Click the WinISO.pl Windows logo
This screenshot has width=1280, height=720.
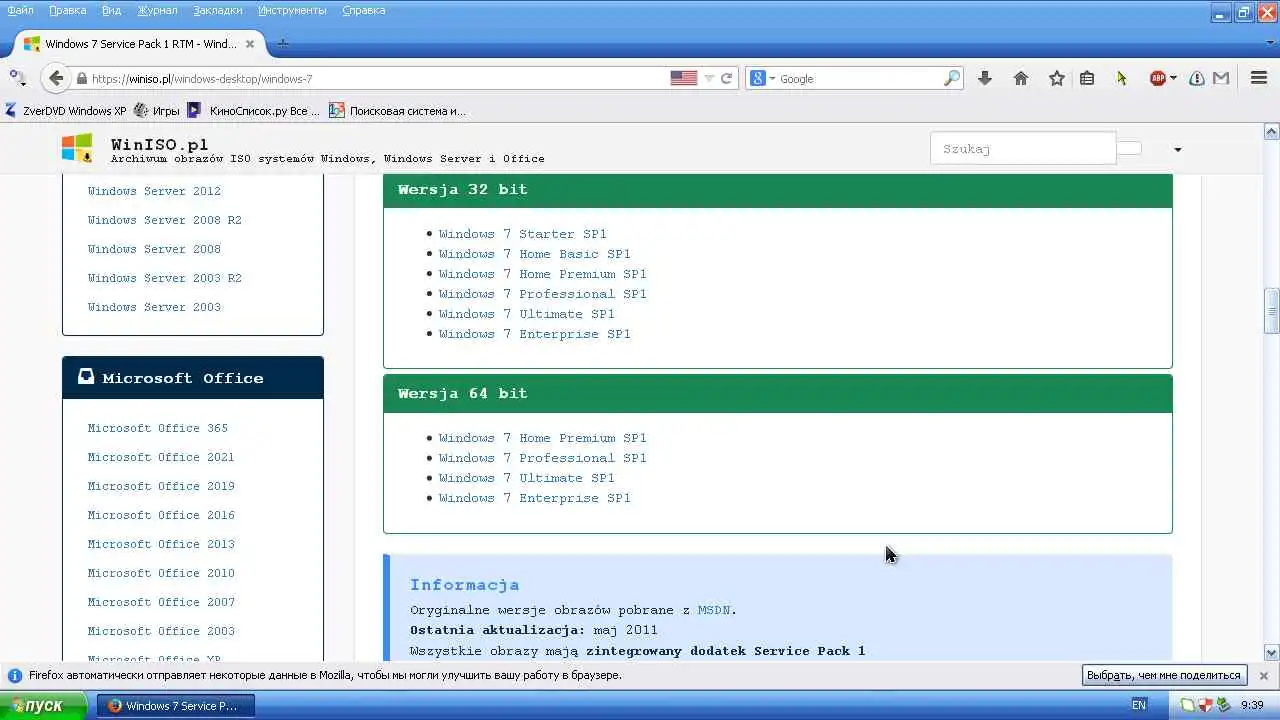click(x=77, y=148)
